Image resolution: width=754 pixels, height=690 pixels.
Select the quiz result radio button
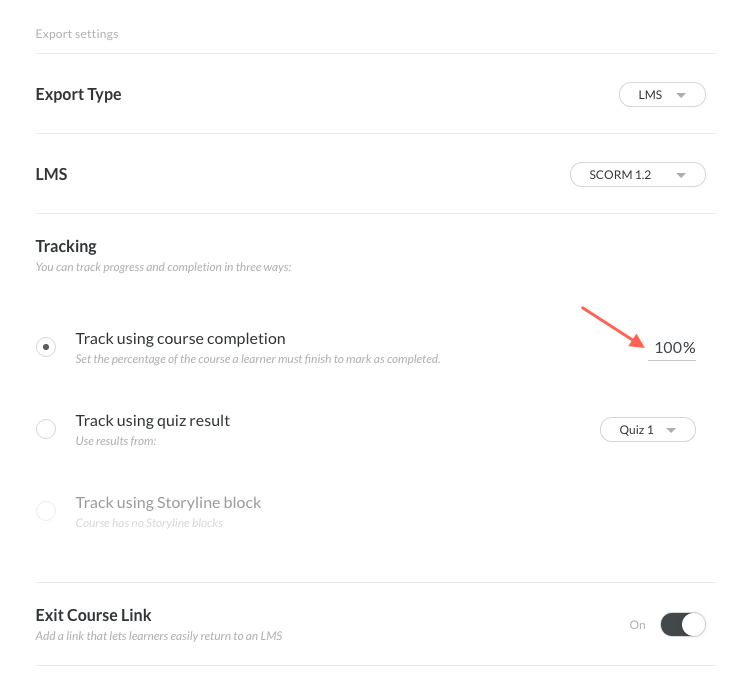[46, 429]
